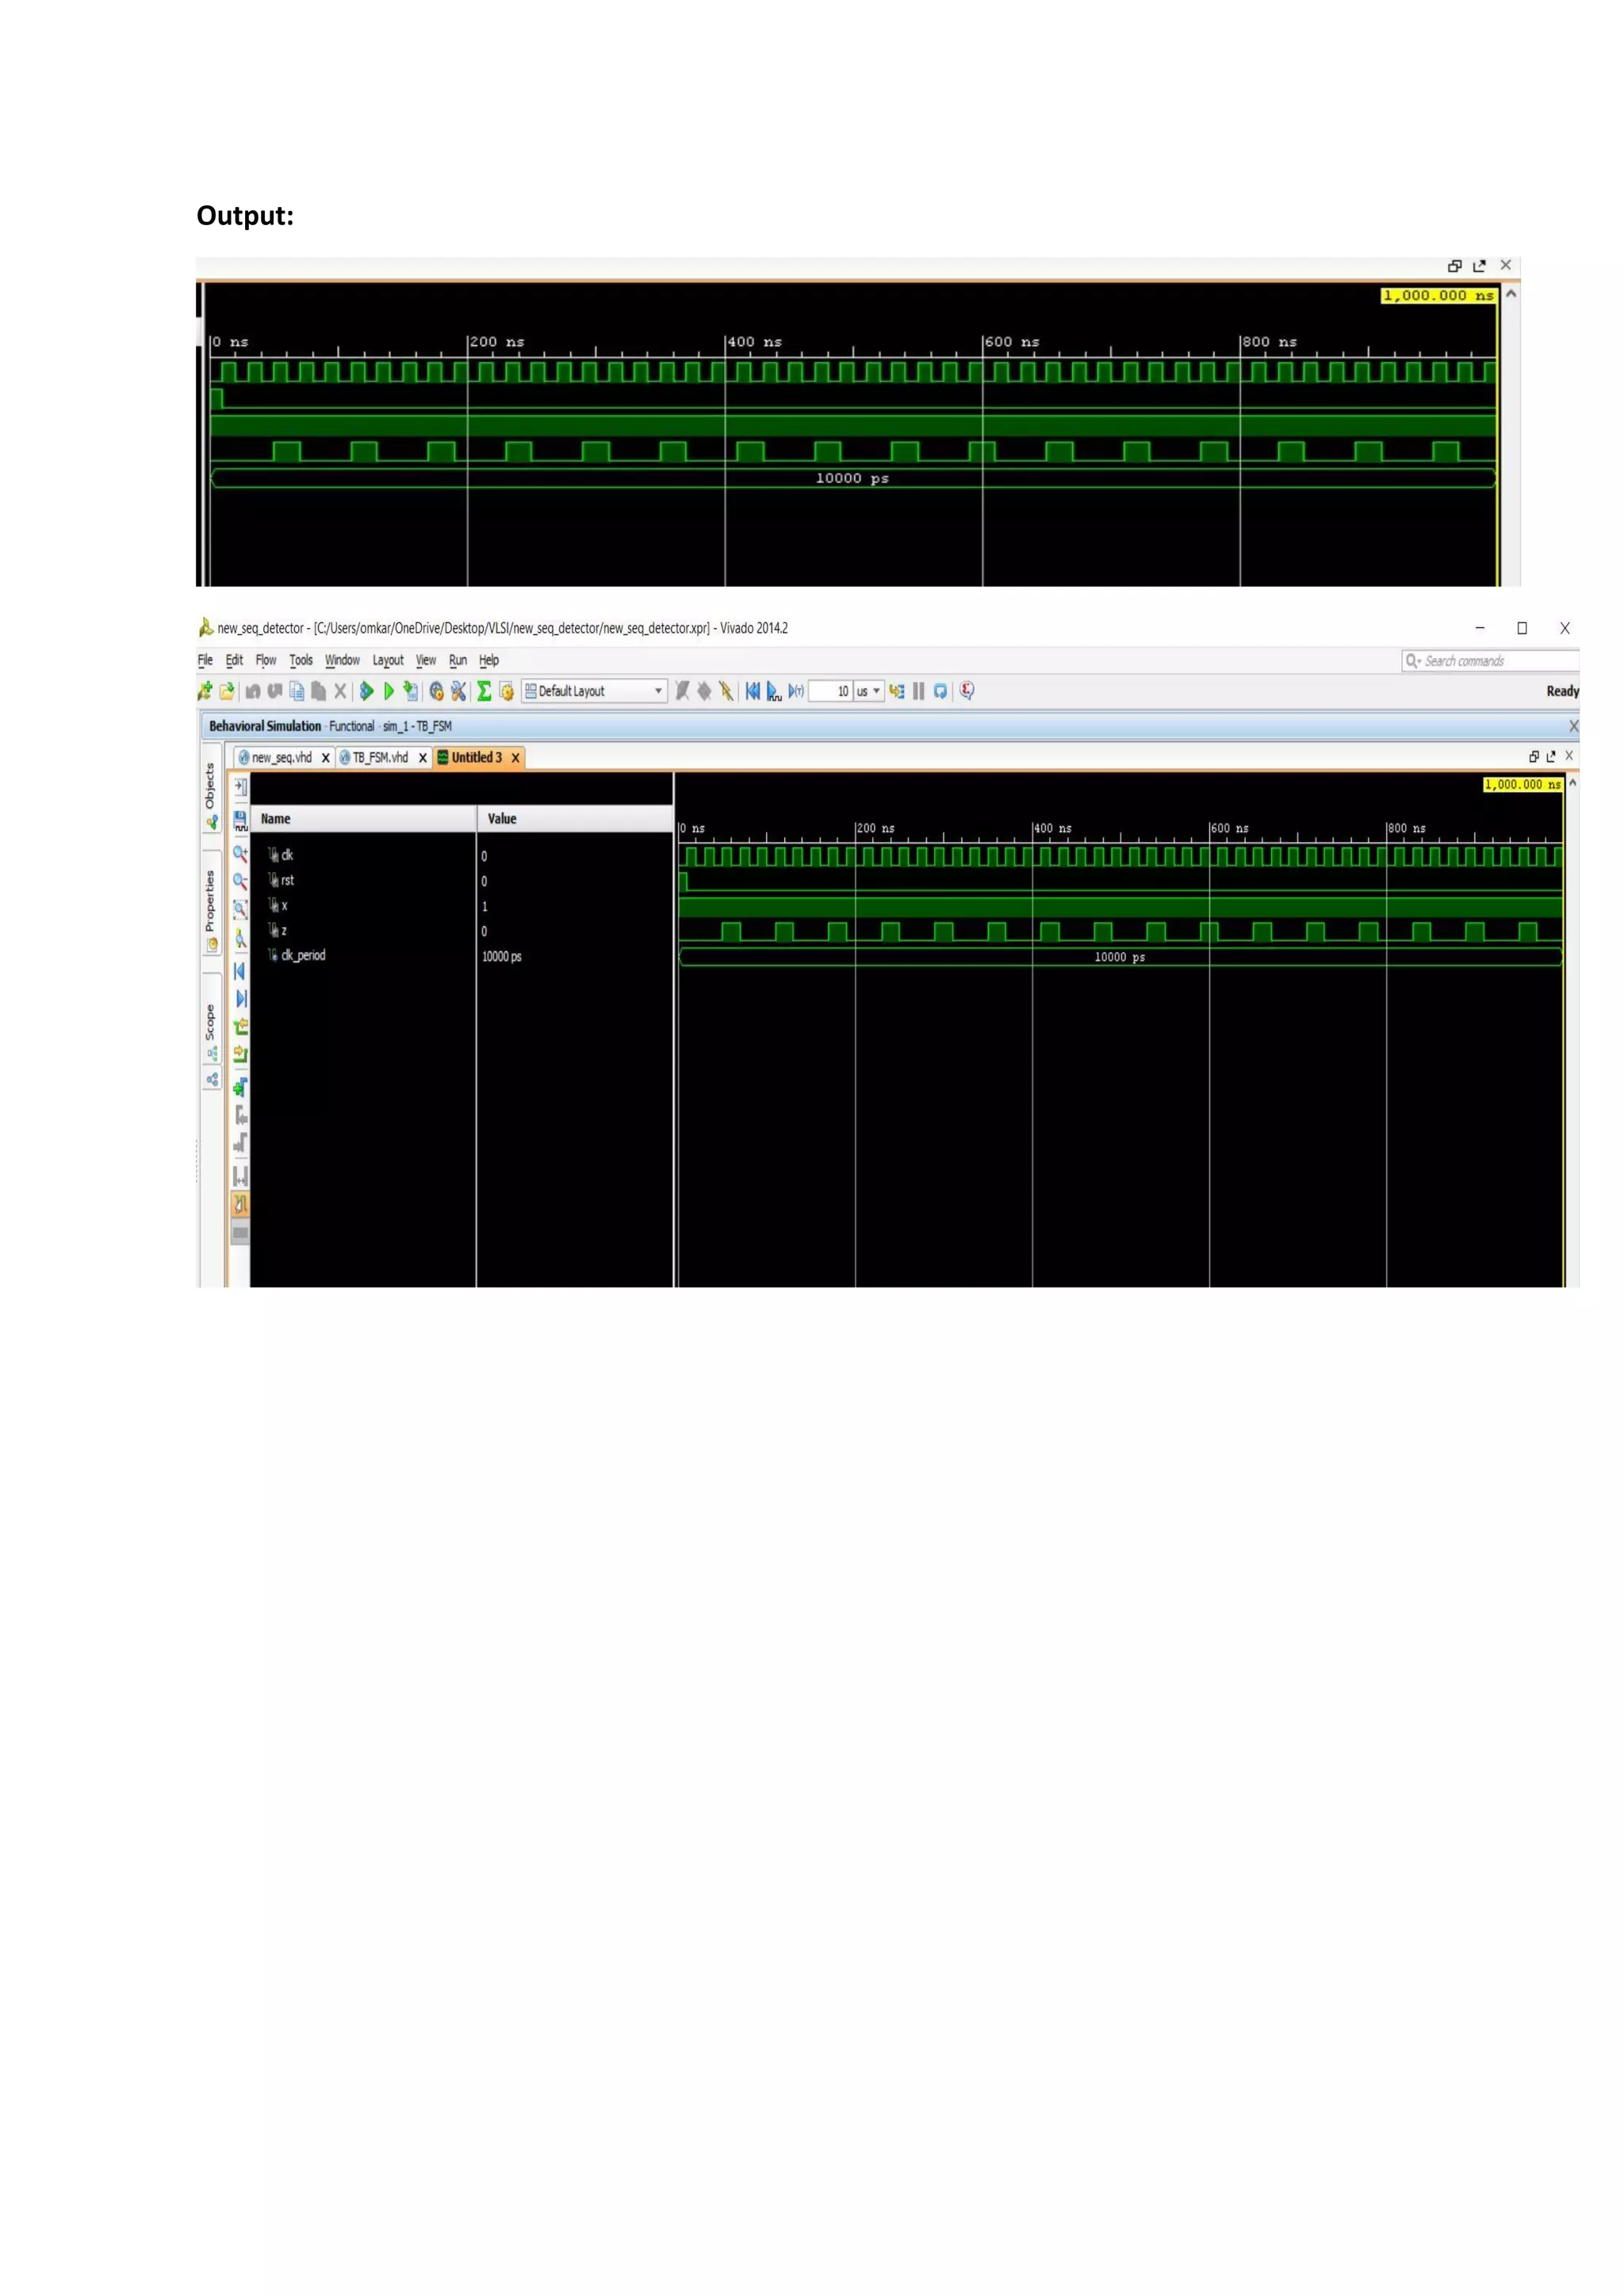Select the x signal row
The image size is (1624, 2296).
pyautogui.click(x=462, y=906)
